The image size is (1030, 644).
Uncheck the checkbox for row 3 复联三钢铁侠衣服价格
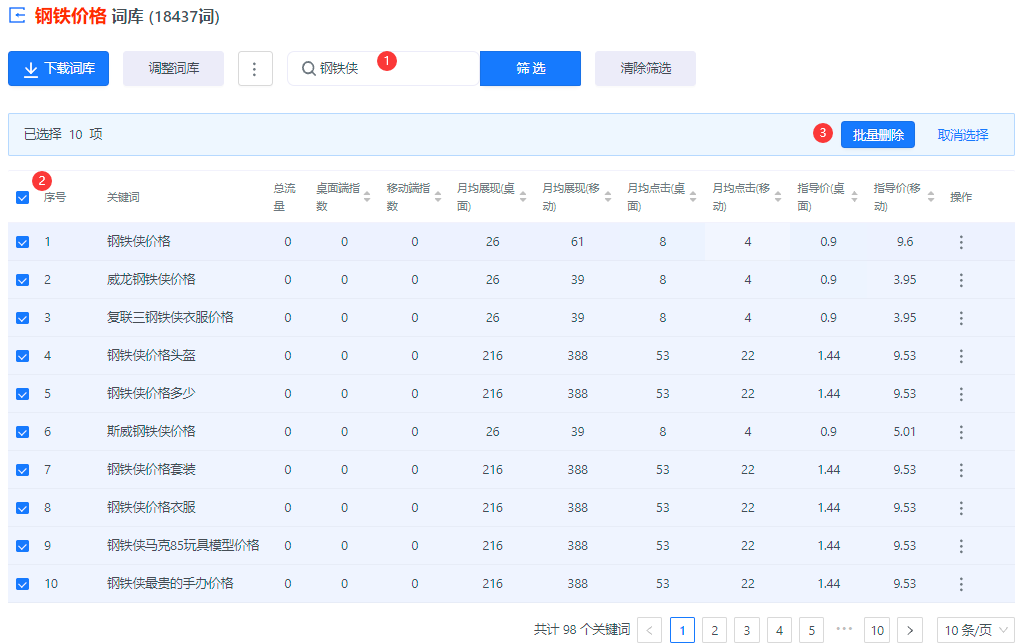point(22,317)
